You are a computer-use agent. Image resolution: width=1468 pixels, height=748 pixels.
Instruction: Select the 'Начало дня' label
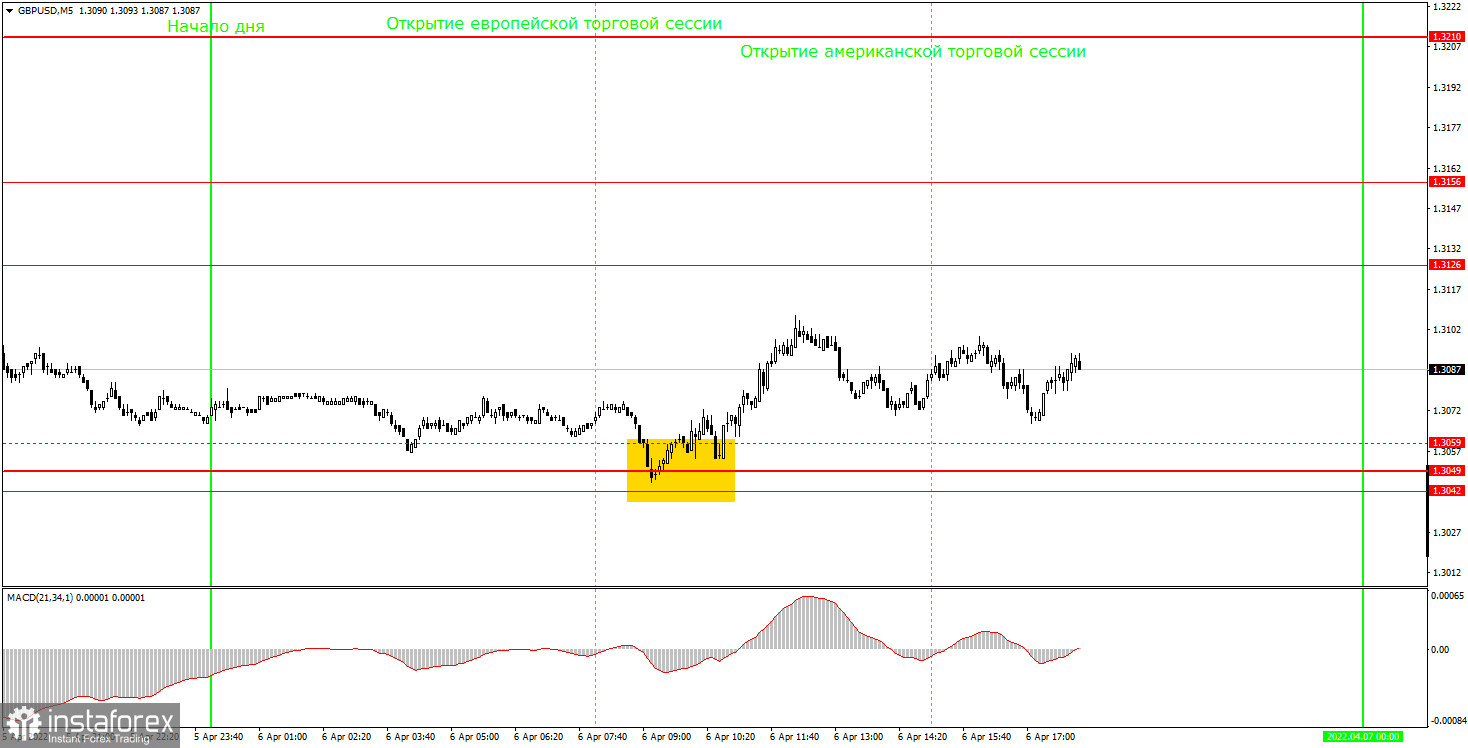click(x=216, y=27)
